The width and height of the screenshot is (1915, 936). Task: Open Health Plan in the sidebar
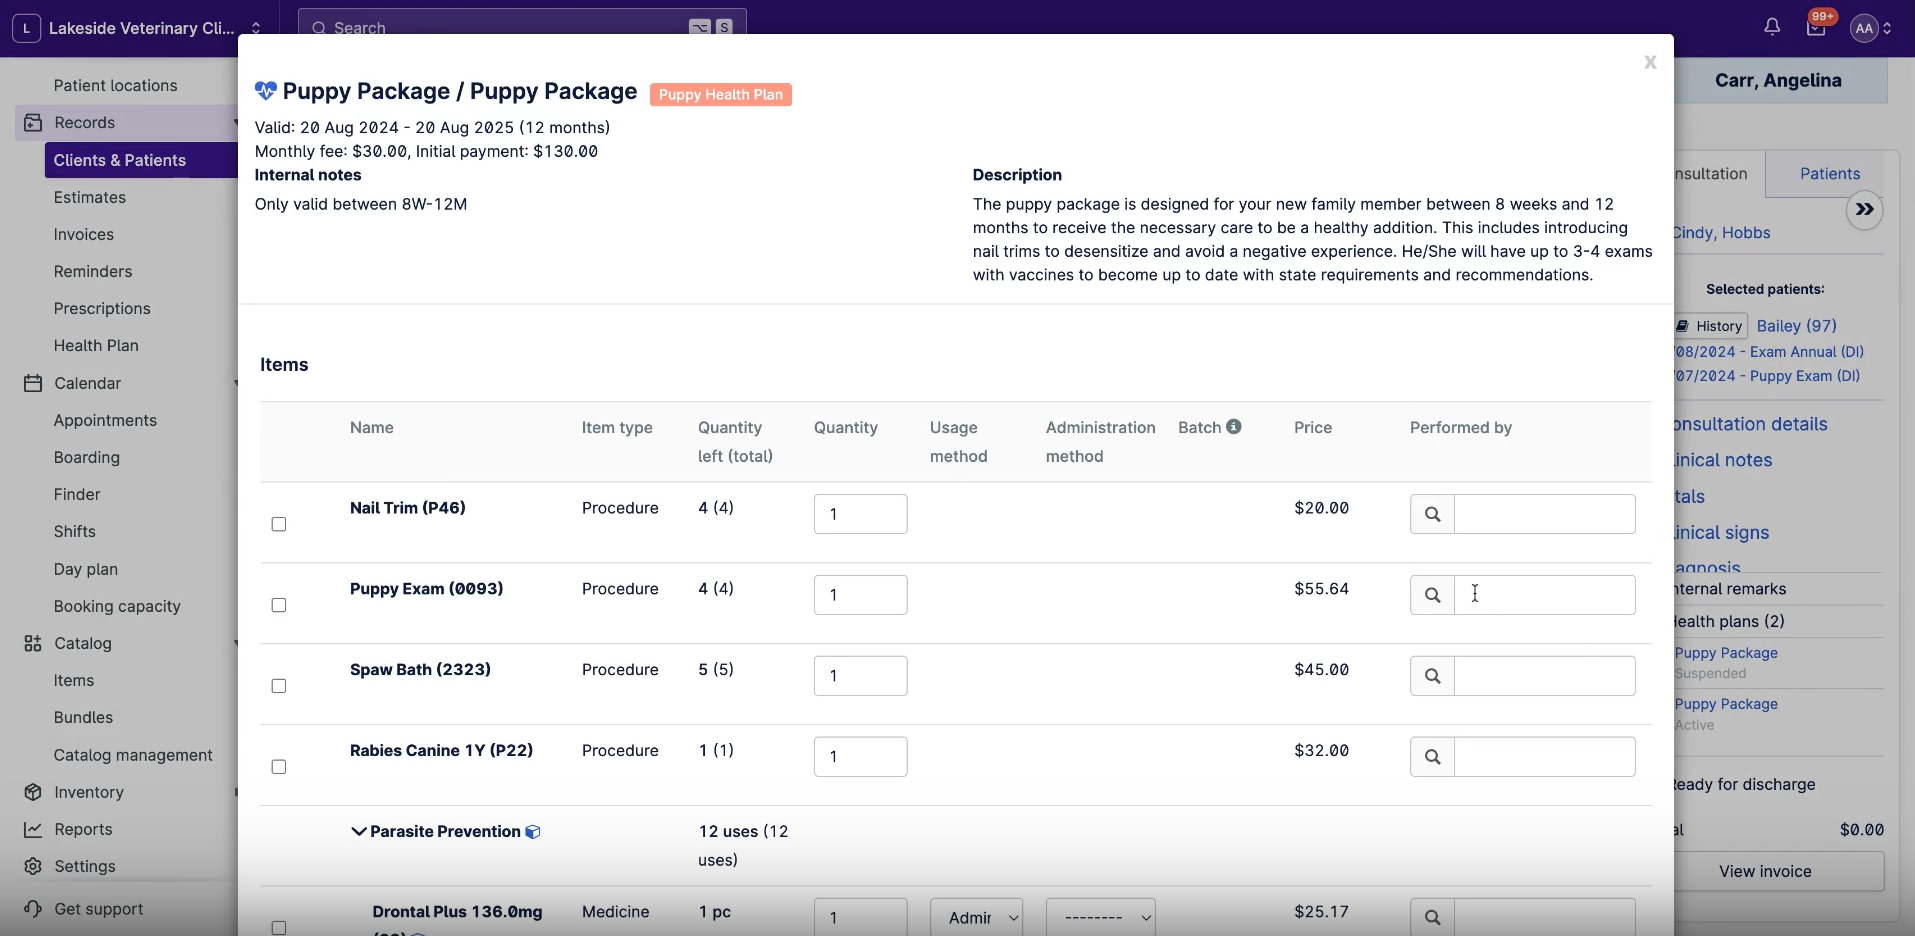[96, 346]
